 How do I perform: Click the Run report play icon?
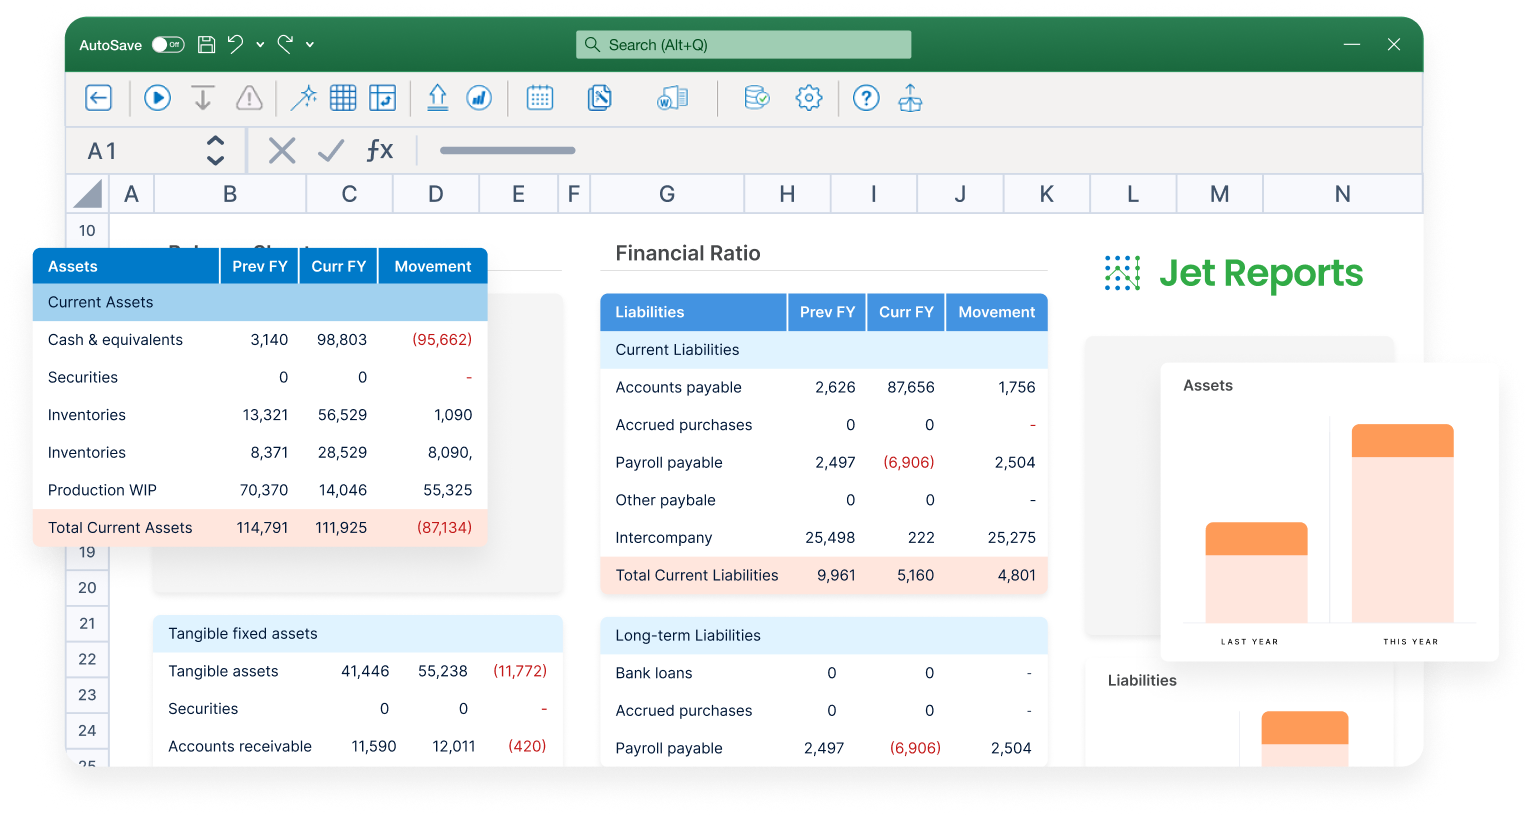click(157, 98)
